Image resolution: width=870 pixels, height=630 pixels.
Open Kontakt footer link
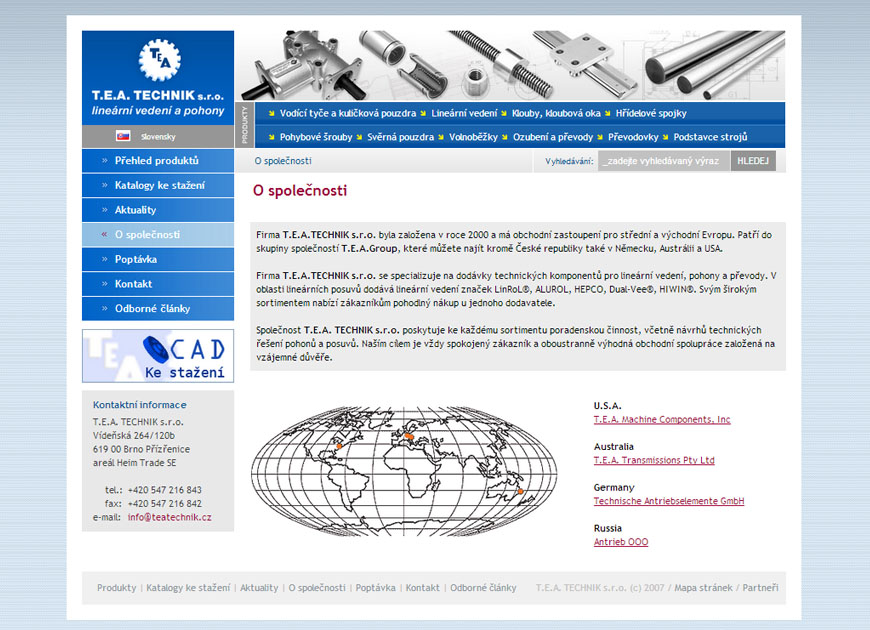pos(422,588)
